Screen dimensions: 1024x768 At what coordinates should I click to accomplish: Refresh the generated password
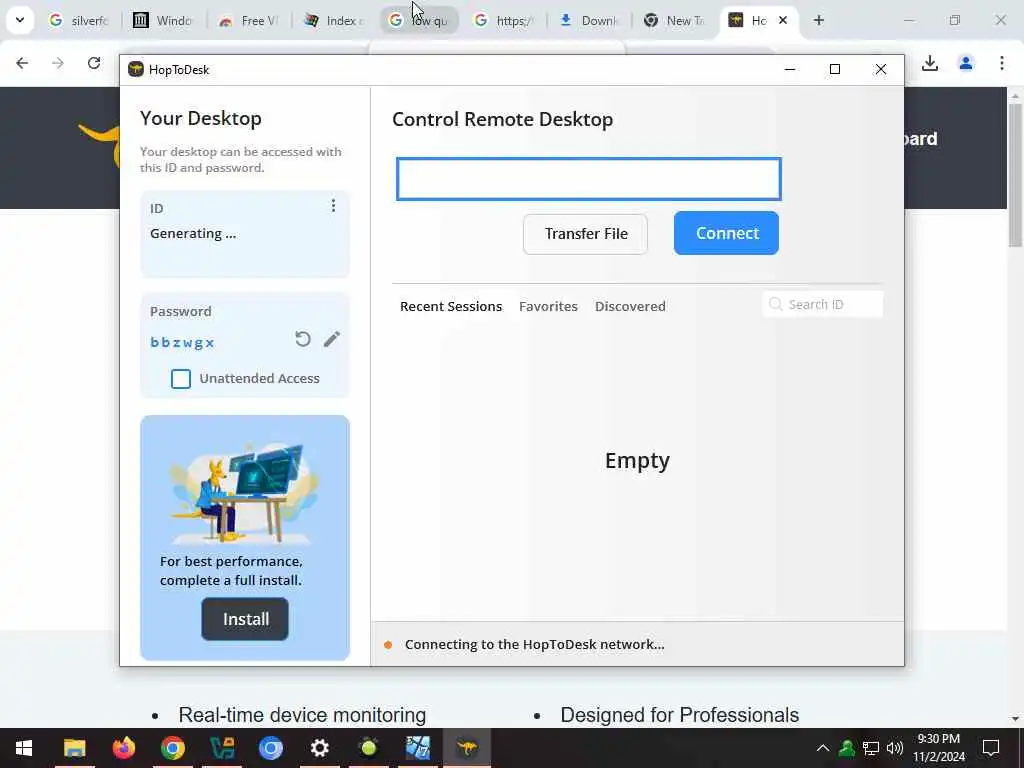[302, 339]
